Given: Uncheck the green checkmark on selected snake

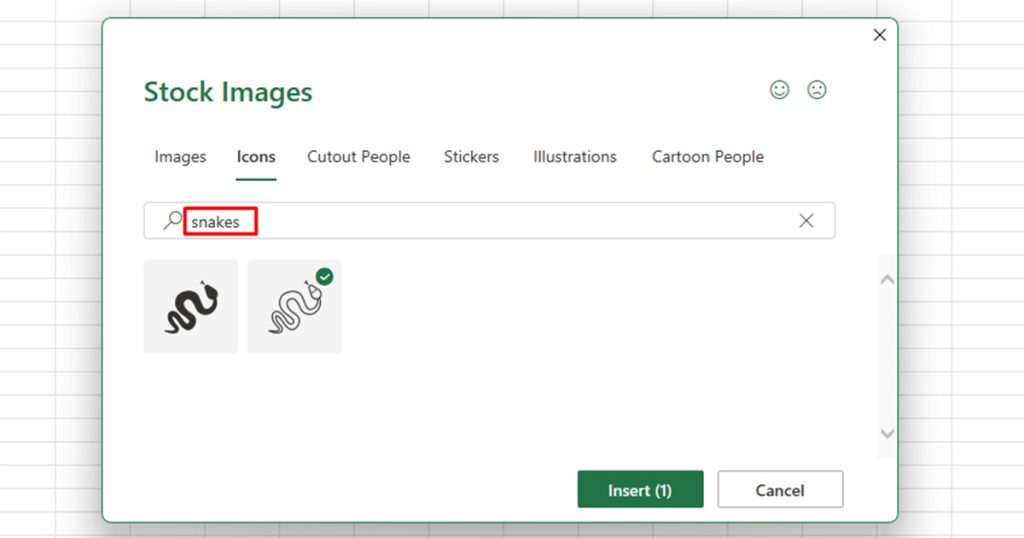Looking at the screenshot, I should coord(325,276).
